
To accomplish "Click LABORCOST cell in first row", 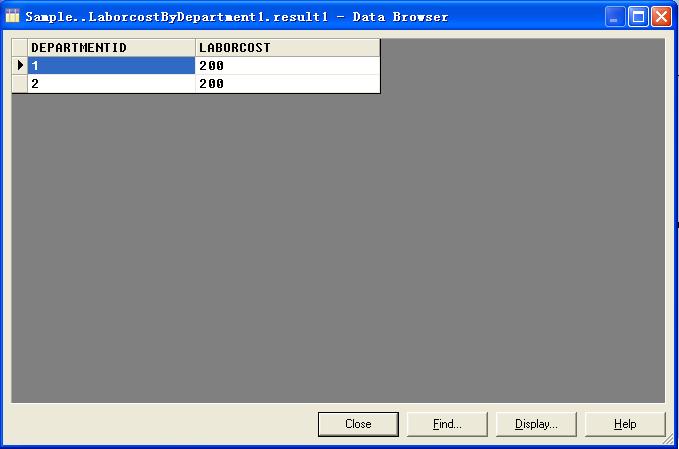I will pos(288,65).
